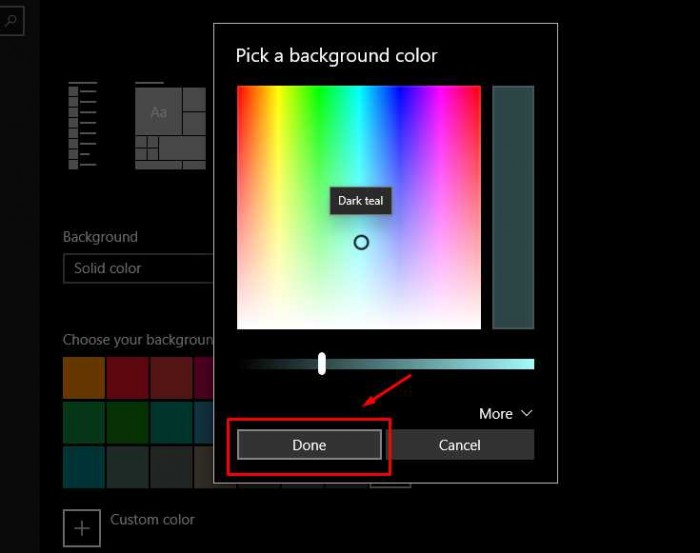Select the dark gray swatch in third row
This screenshot has height=553, width=700.
(x=171, y=466)
